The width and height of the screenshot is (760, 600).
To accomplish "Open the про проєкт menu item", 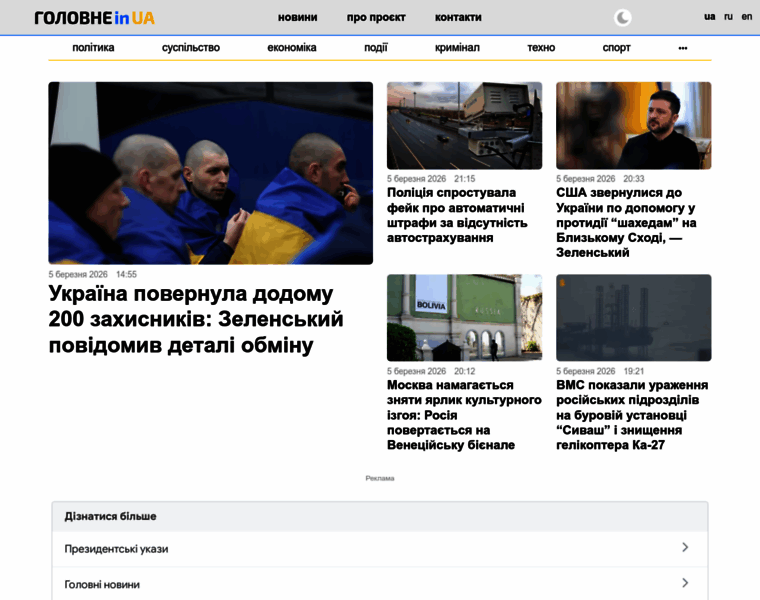I will click(x=370, y=17).
